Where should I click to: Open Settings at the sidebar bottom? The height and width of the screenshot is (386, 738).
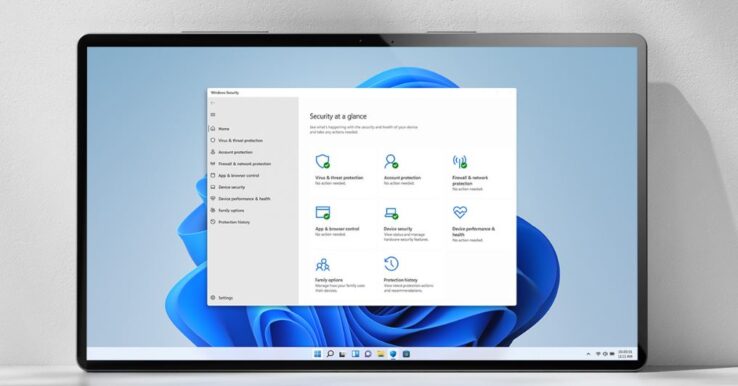221,298
